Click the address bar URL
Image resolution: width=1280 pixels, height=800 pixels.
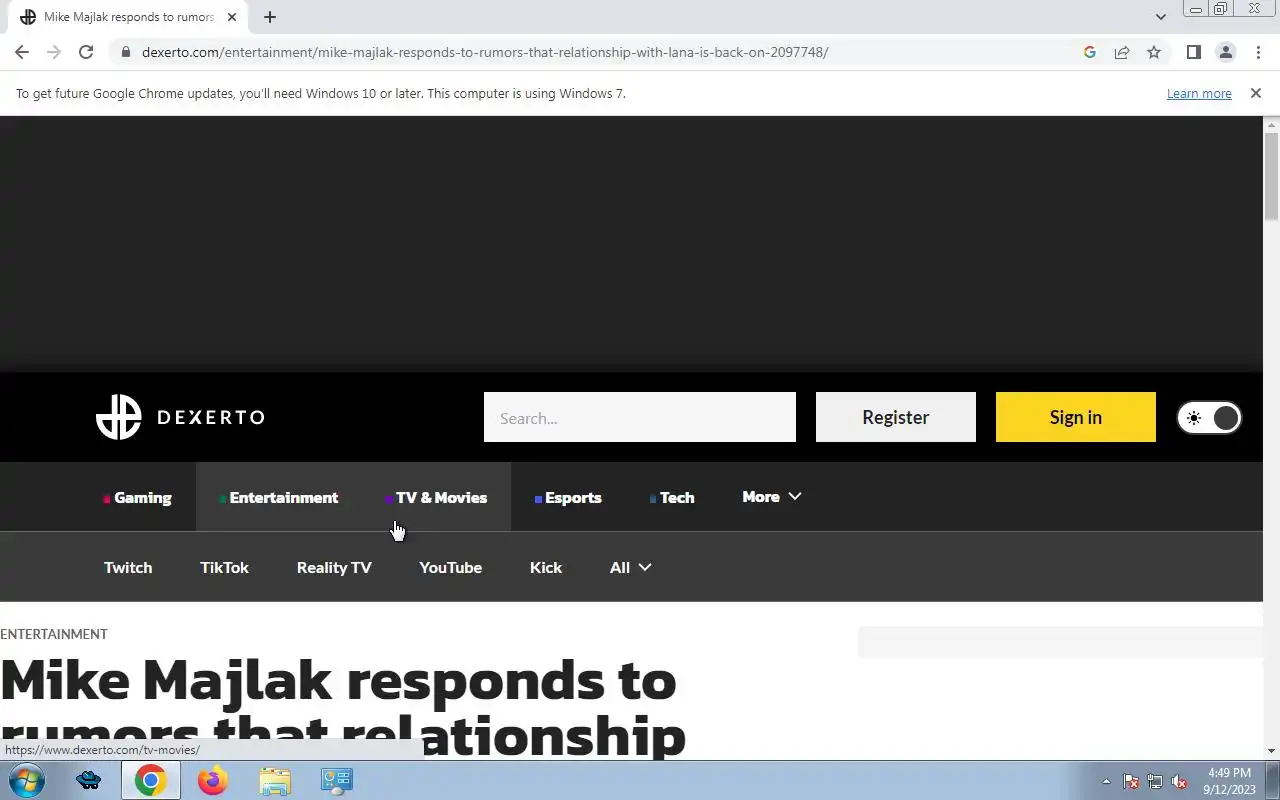[485, 52]
